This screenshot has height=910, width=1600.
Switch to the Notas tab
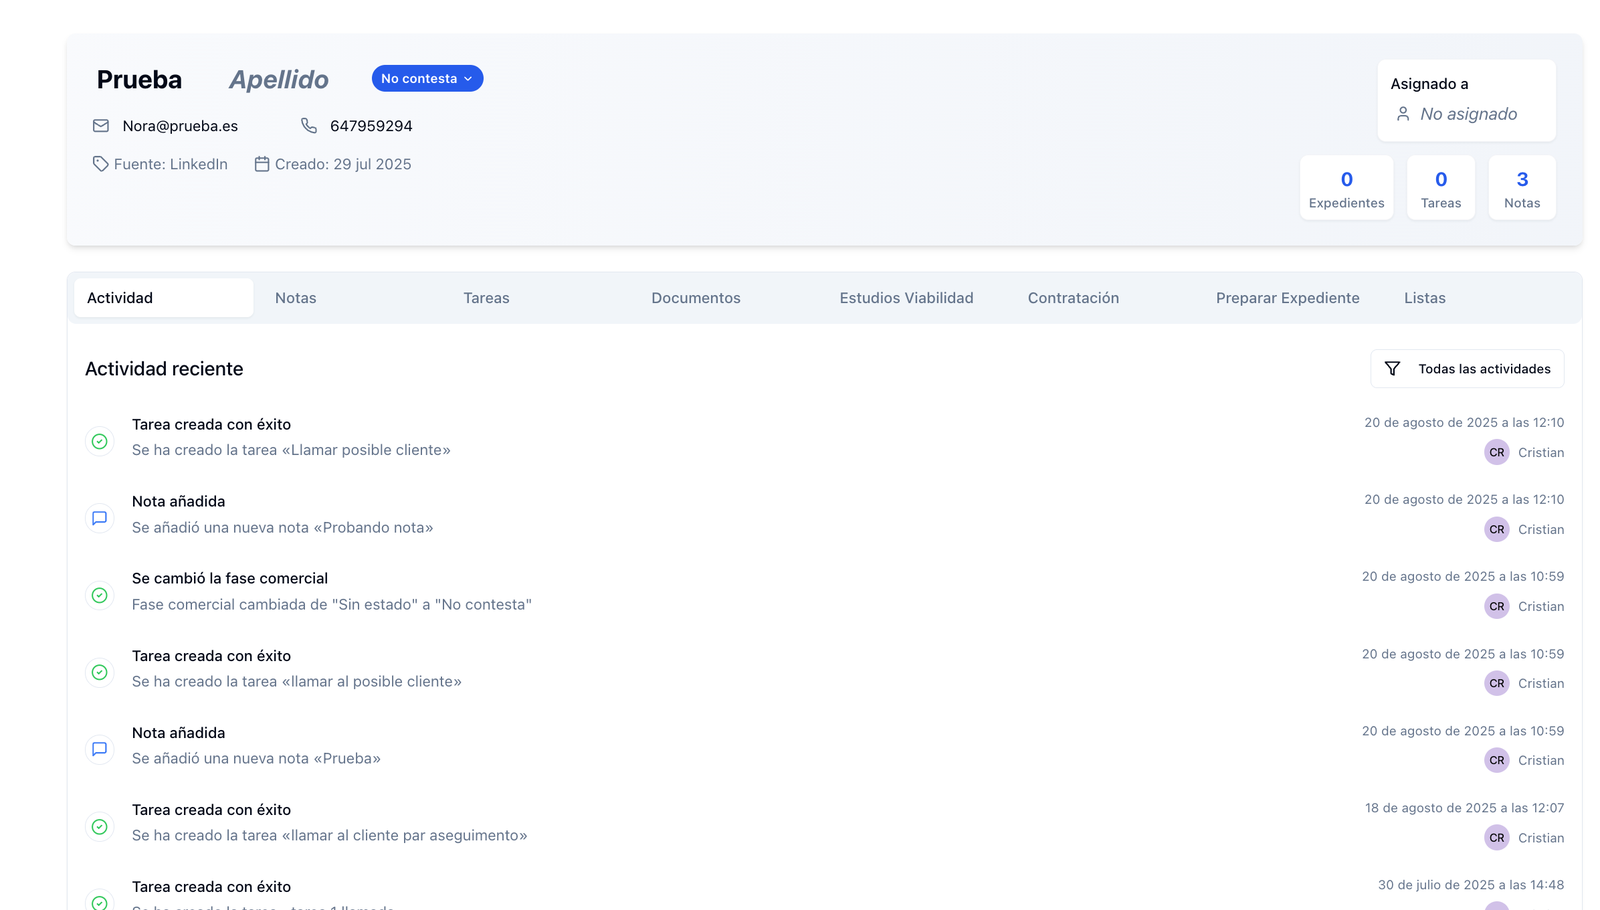tap(296, 298)
